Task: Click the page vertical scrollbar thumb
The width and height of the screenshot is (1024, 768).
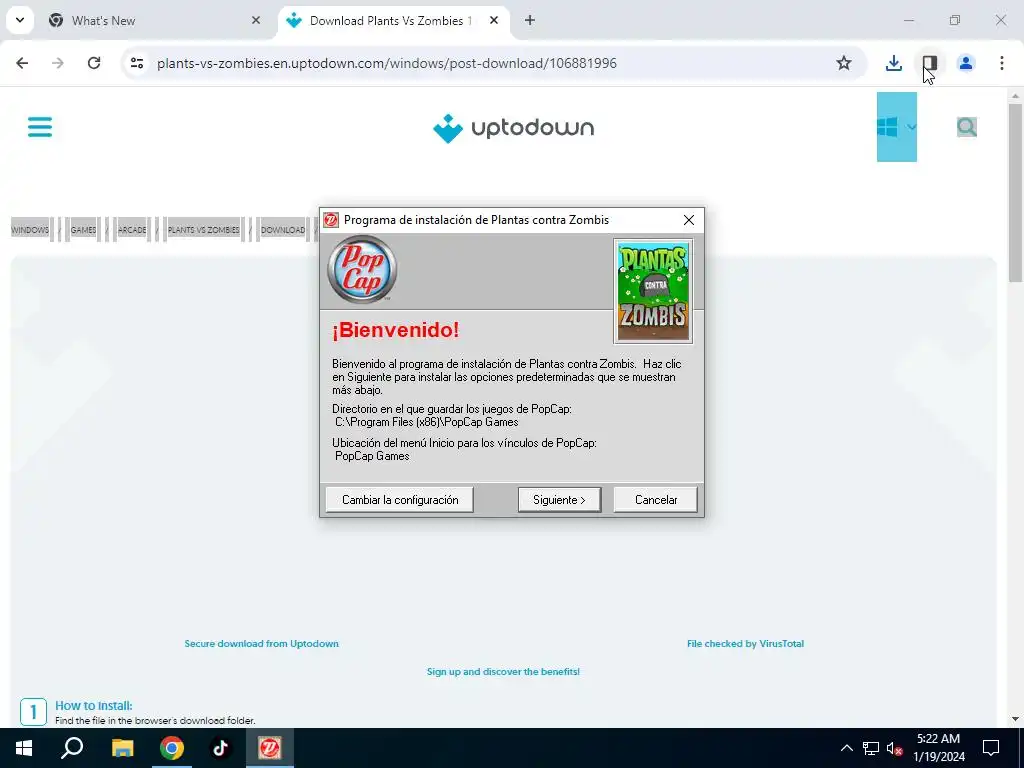Action: [x=1015, y=193]
